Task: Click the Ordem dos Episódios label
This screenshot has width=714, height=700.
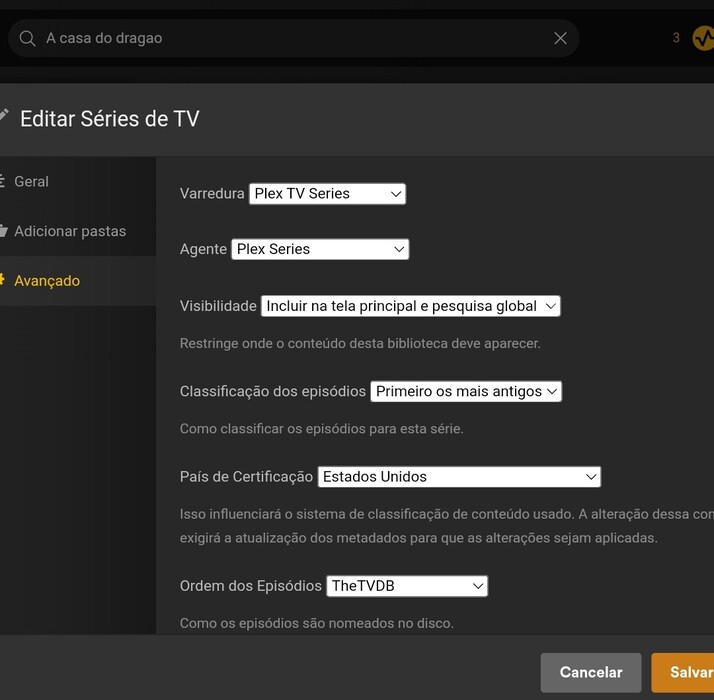Action: (x=250, y=586)
